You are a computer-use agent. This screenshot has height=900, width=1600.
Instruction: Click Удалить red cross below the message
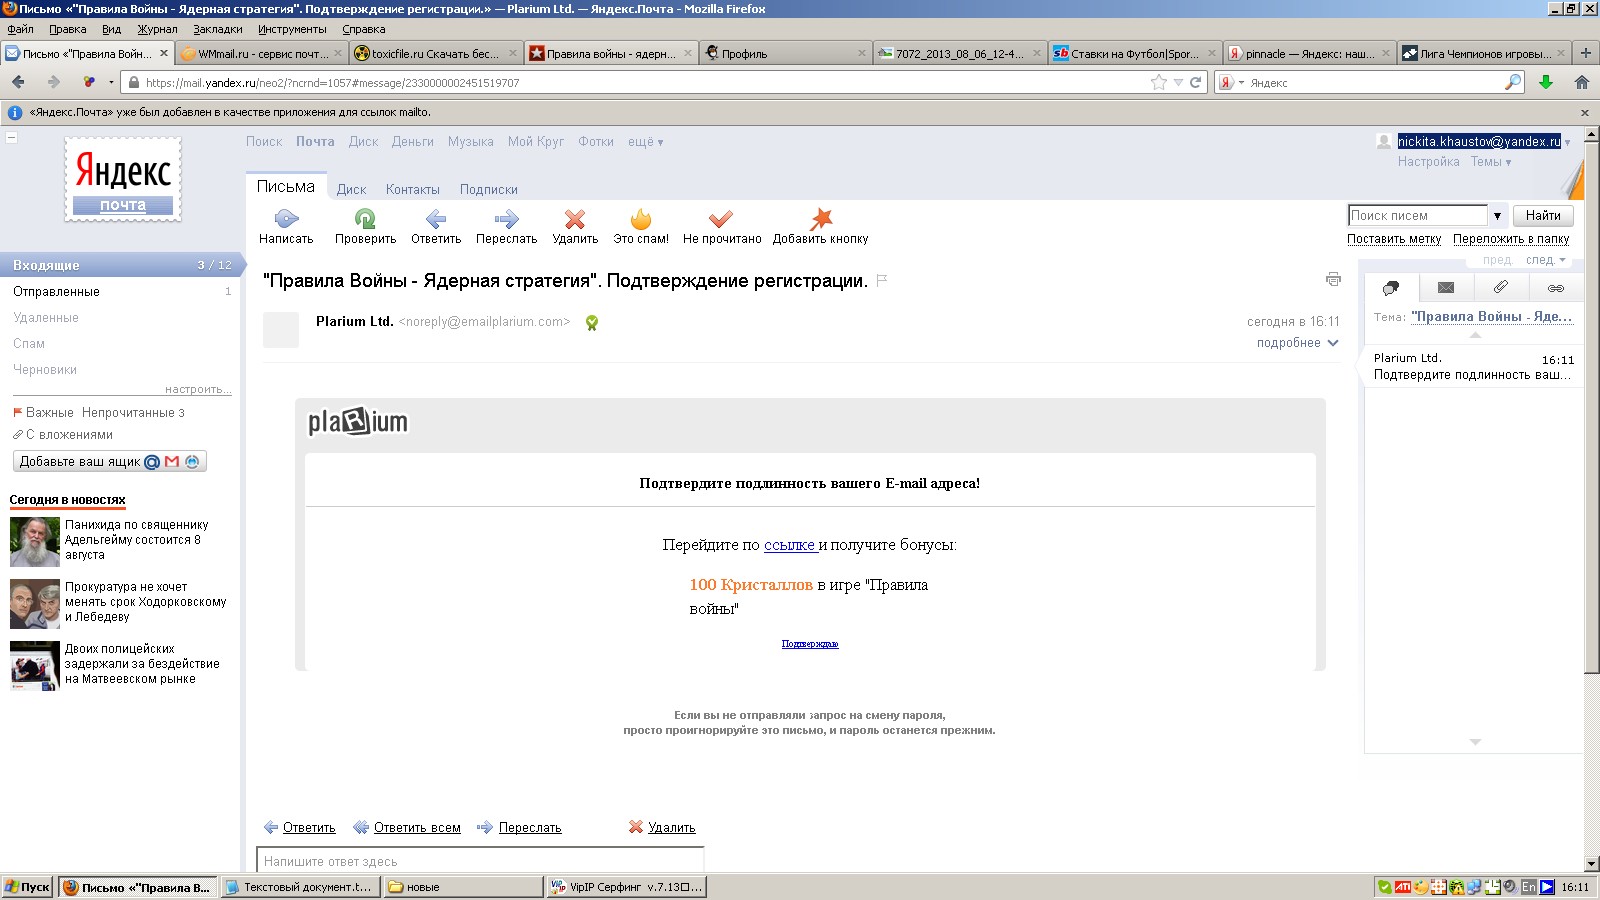[x=635, y=827]
